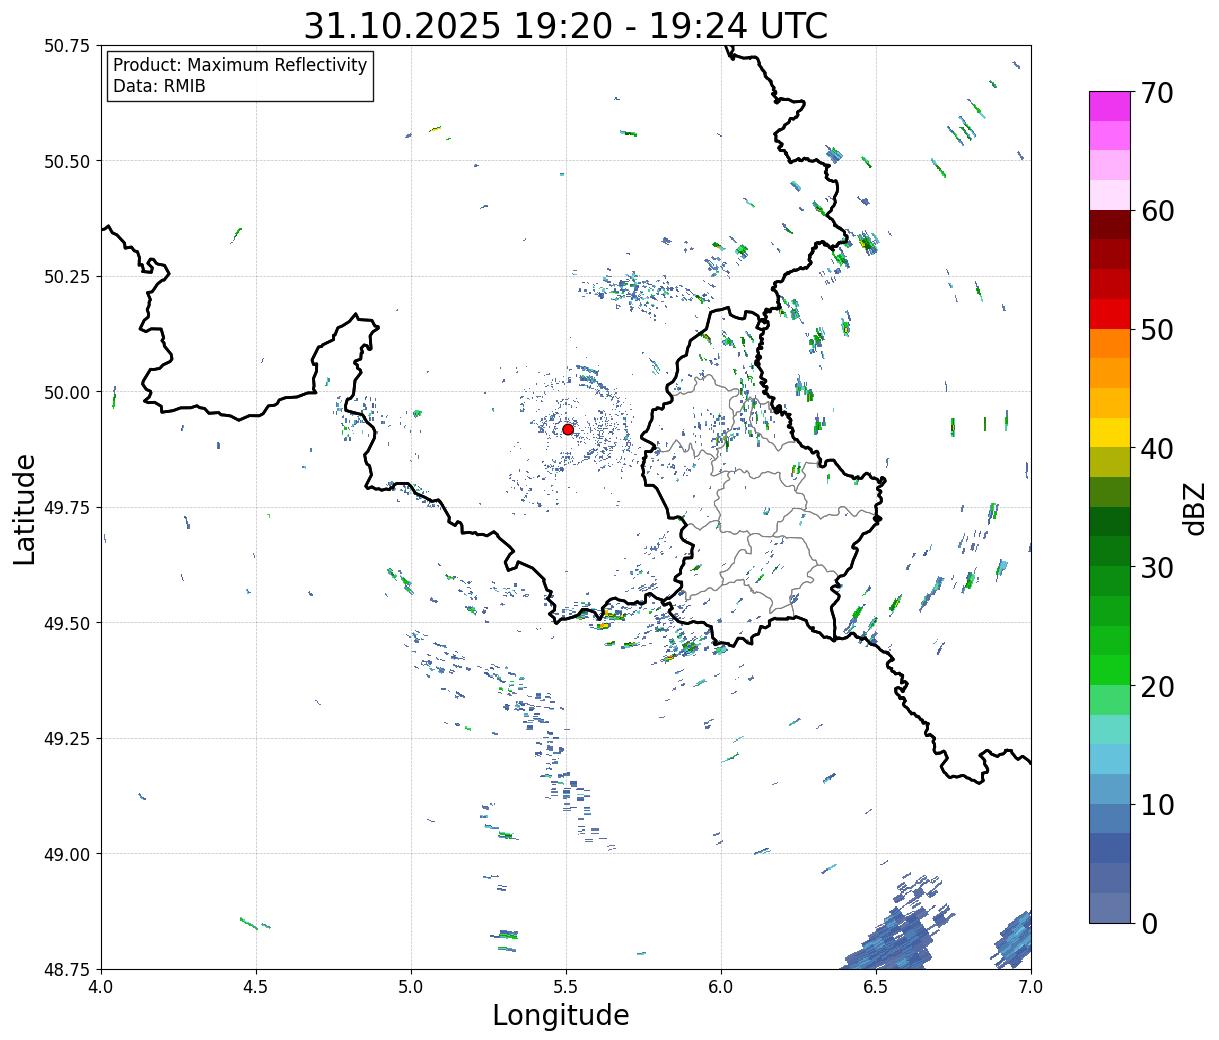The image size is (1219, 1040).
Task: Click the lowest grey-blue swatch above 0 dBZ
Action: tap(1109, 907)
